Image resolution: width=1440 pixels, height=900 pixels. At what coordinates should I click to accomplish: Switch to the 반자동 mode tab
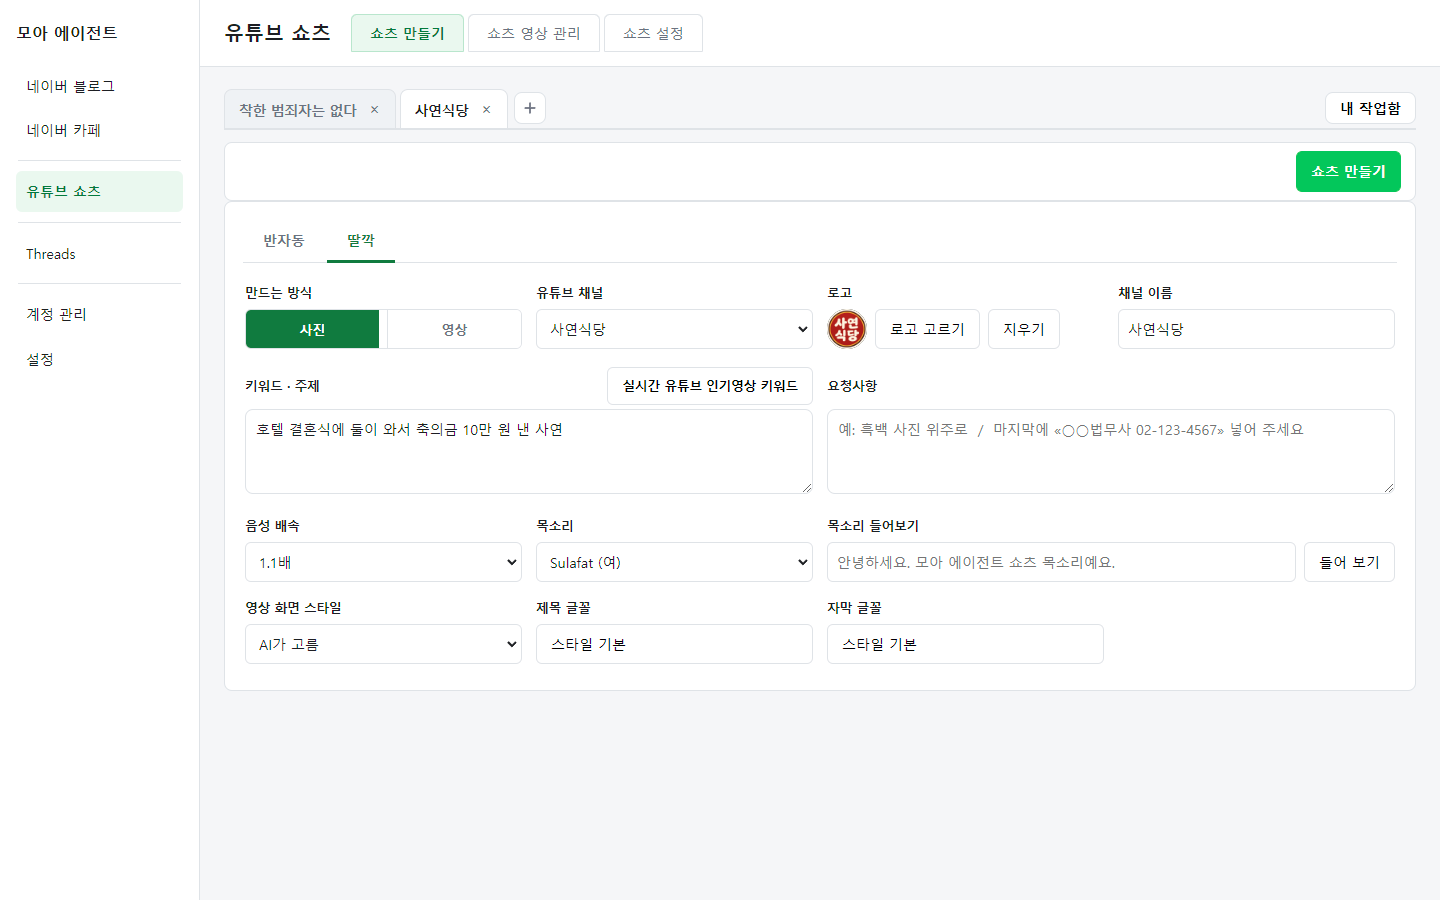coord(284,241)
